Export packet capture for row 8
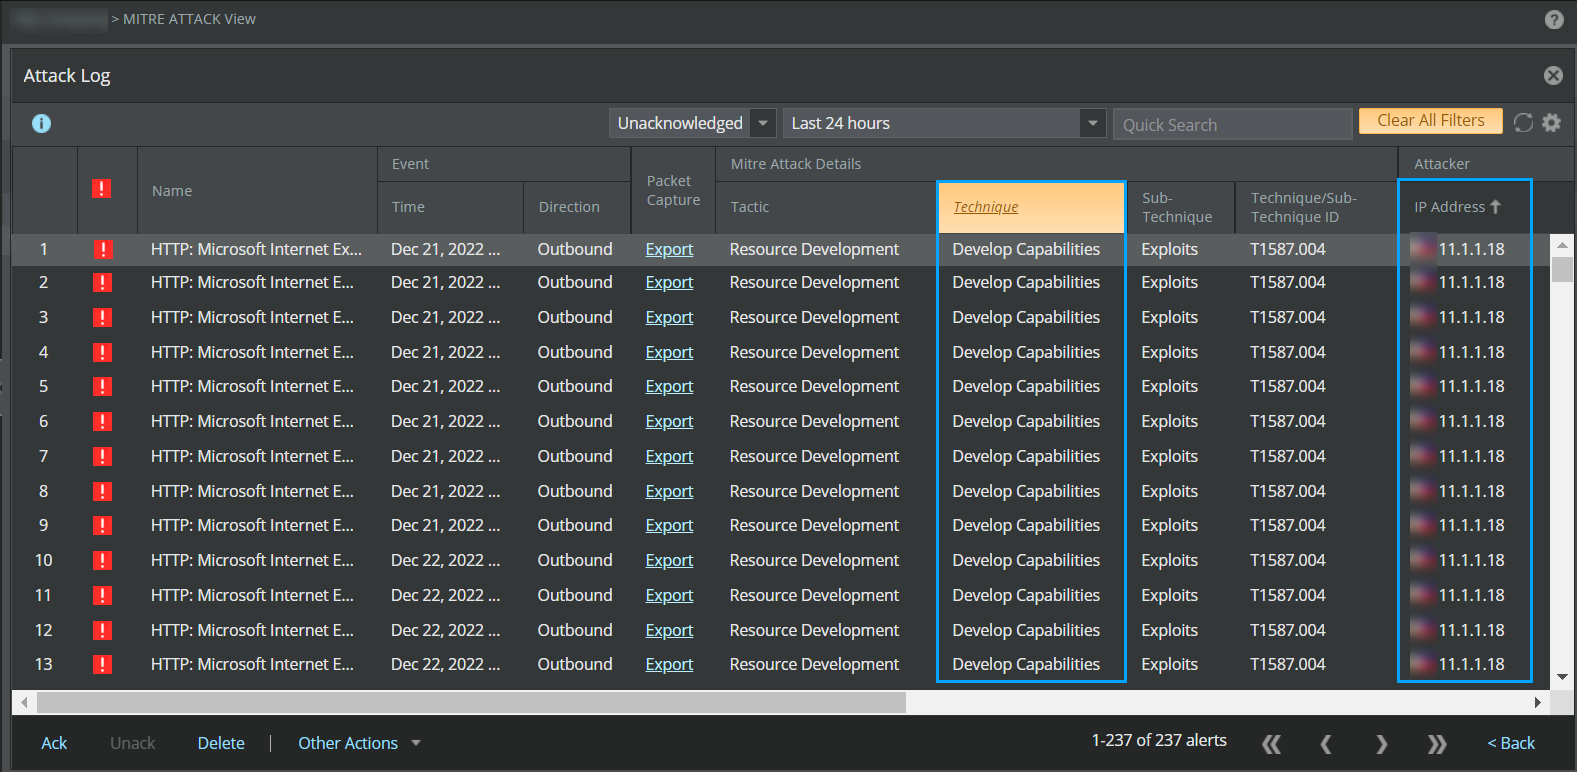Viewport: 1577px width, 772px height. [x=669, y=491]
